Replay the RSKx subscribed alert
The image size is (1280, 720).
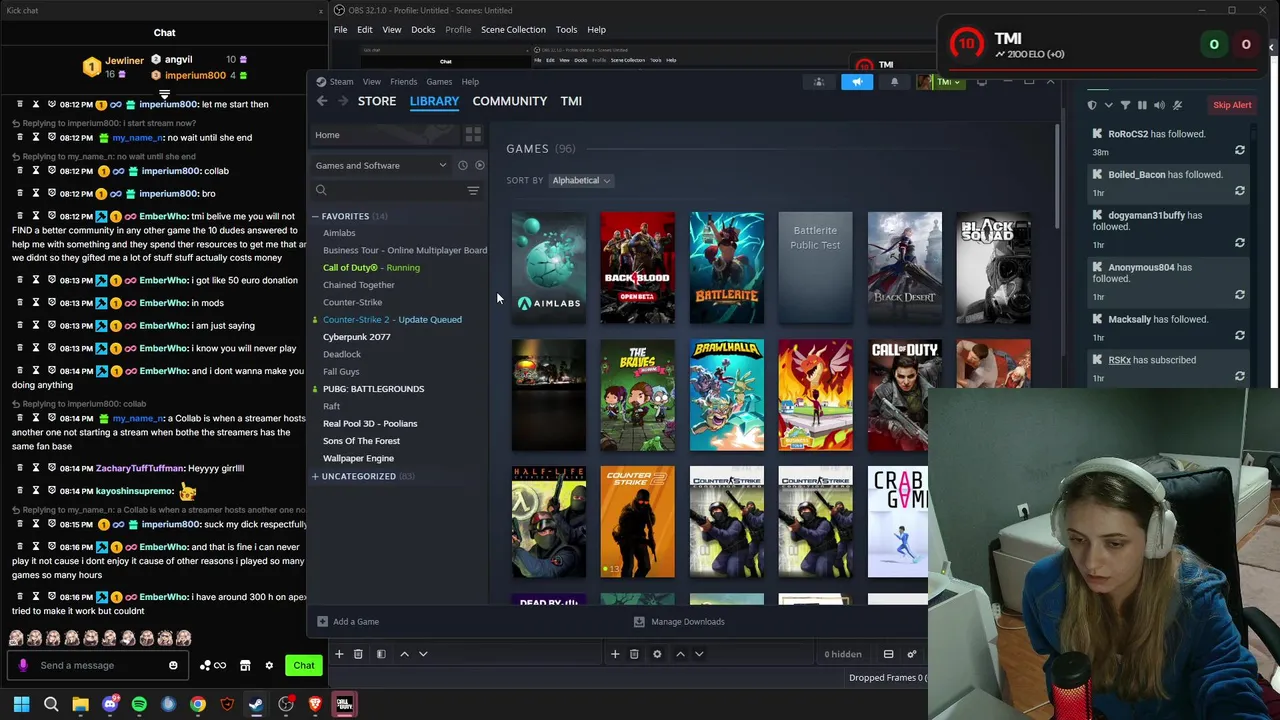(x=1240, y=376)
